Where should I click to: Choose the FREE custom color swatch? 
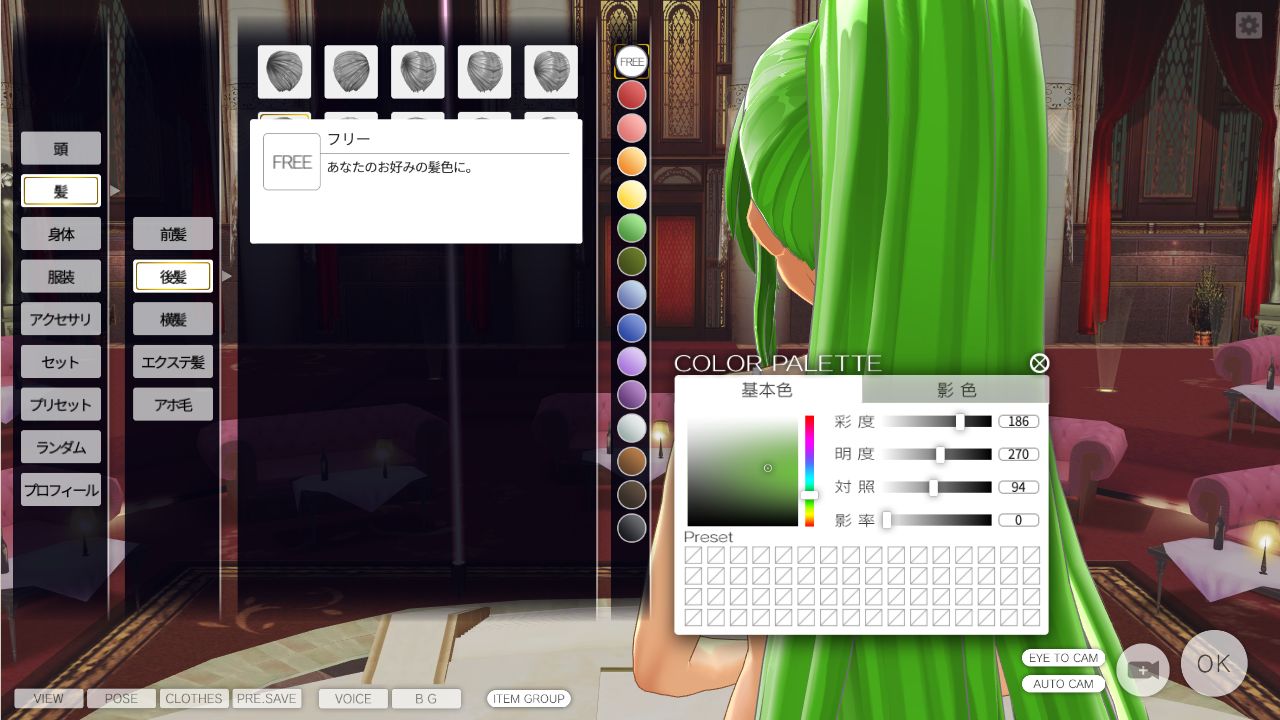(632, 62)
